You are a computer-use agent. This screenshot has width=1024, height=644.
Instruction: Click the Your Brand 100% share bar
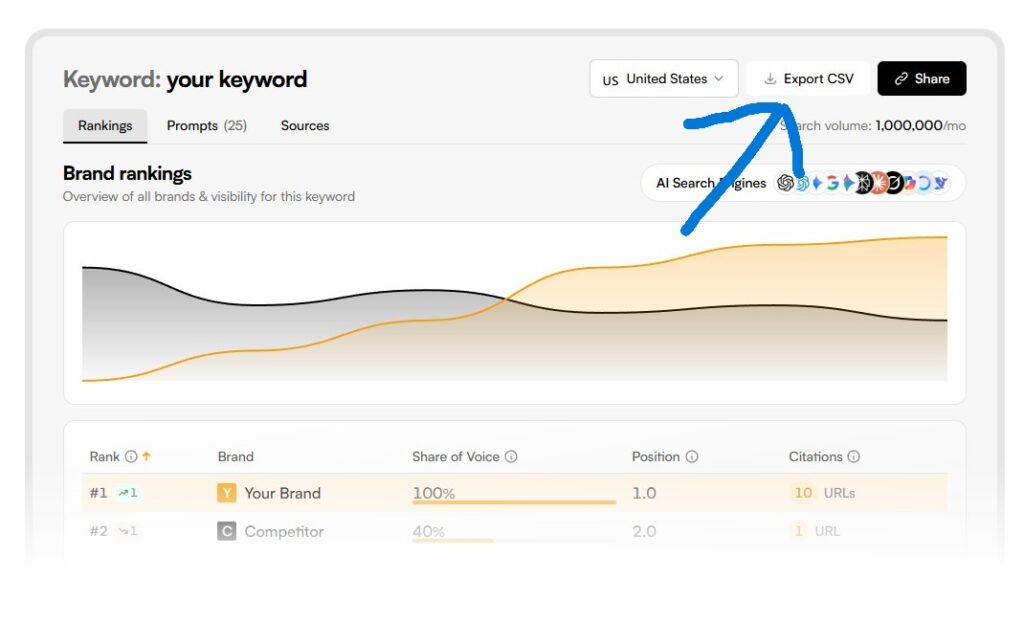[x=513, y=501]
